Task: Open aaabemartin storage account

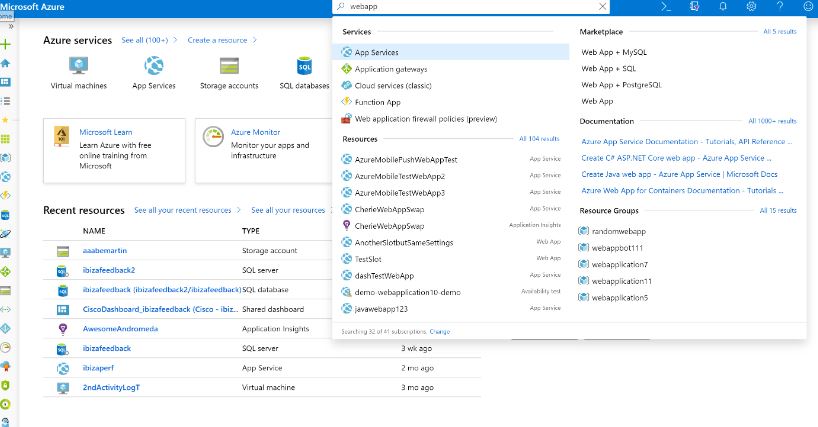Action: 104,251
